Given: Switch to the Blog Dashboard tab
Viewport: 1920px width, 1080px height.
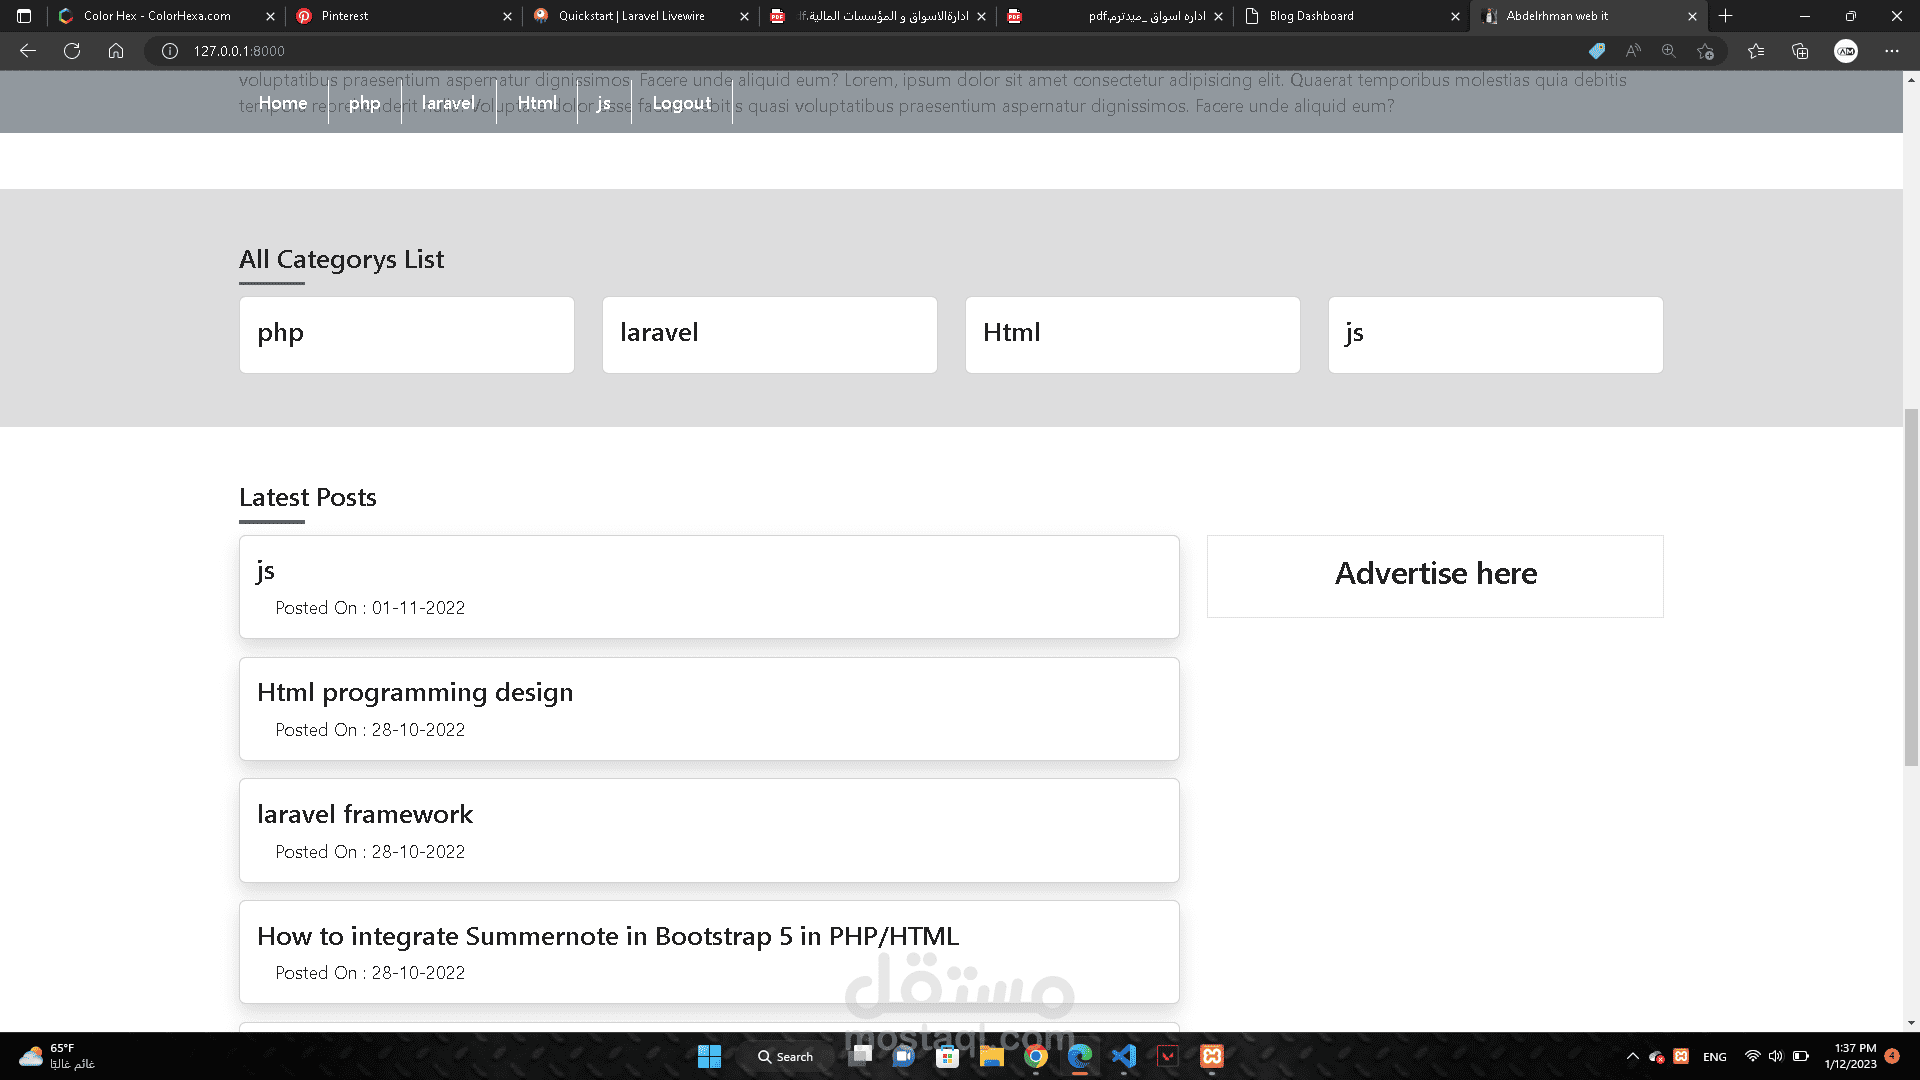Looking at the screenshot, I should [1352, 16].
